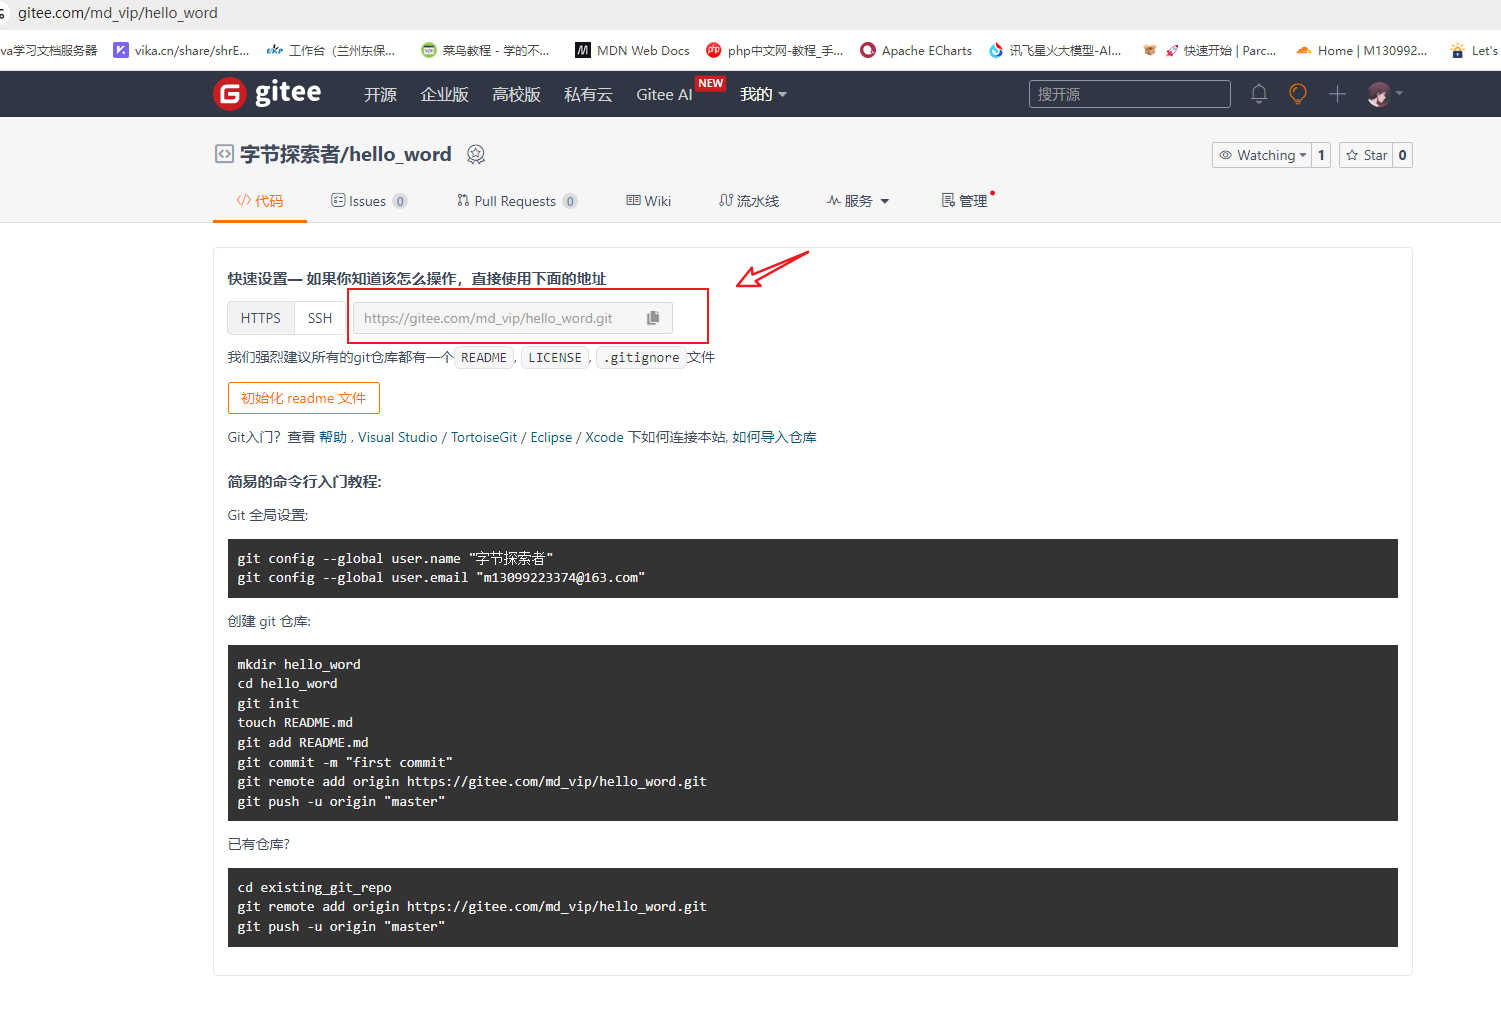Click the README link tag
Screen dimensions: 1501x1016
coord(484,357)
